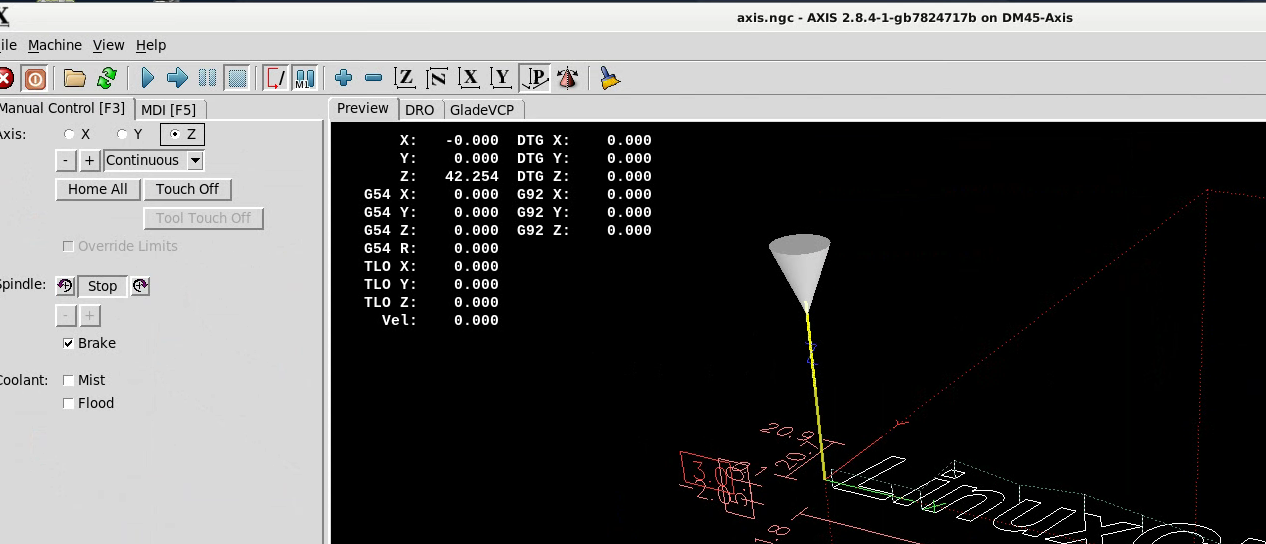Enable Flood coolant checkbox
Image resolution: width=1266 pixels, height=544 pixels.
point(68,403)
